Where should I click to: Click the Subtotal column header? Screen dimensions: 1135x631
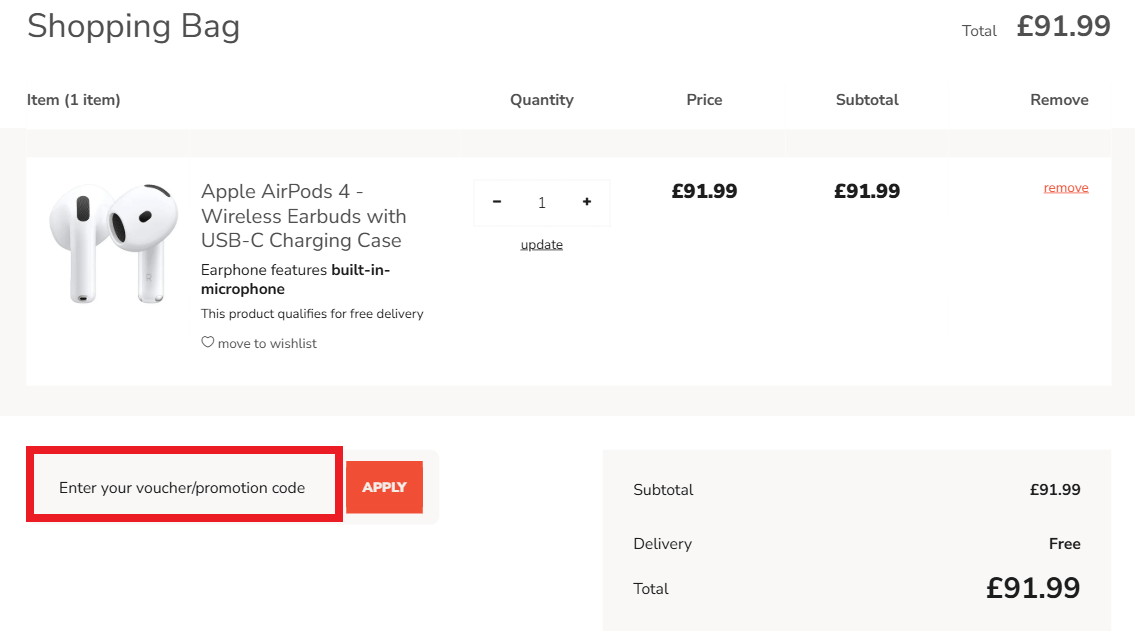click(x=867, y=100)
